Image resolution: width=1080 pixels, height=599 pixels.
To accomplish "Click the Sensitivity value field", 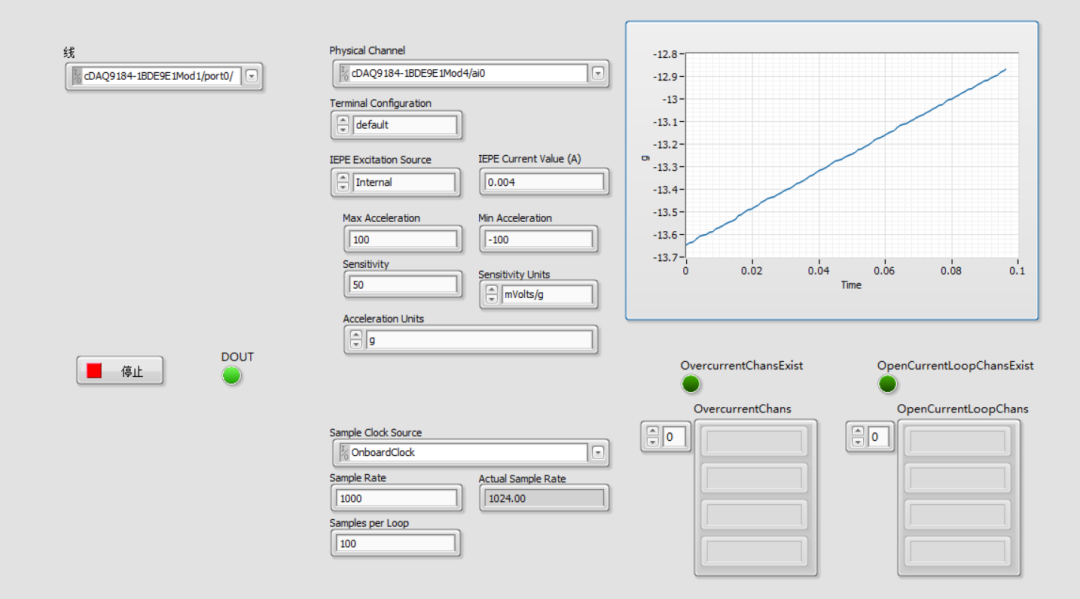I will tap(403, 285).
